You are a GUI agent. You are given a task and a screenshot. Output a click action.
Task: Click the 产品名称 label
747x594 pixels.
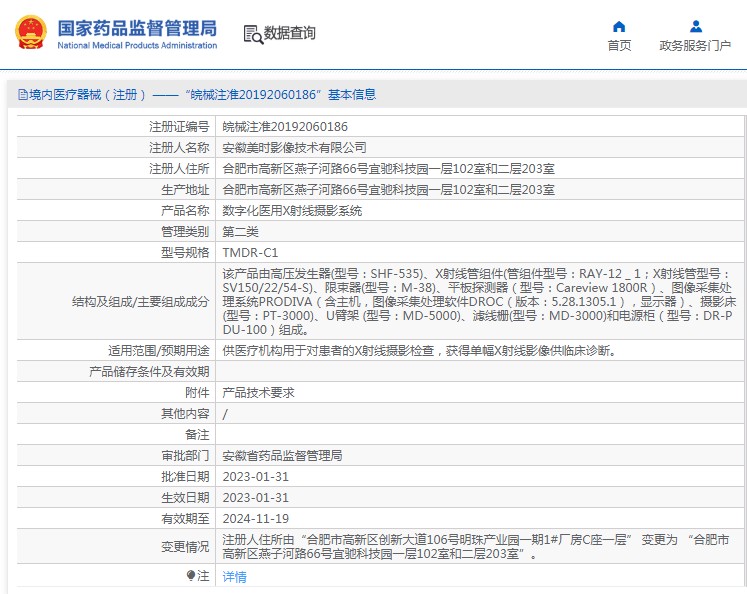[185, 211]
